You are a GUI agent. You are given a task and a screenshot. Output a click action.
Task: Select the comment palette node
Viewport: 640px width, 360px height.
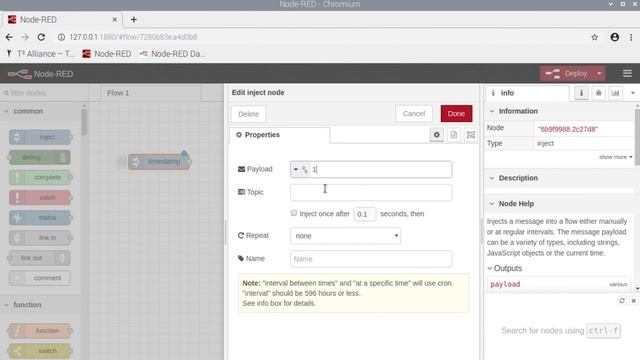tap(40, 278)
